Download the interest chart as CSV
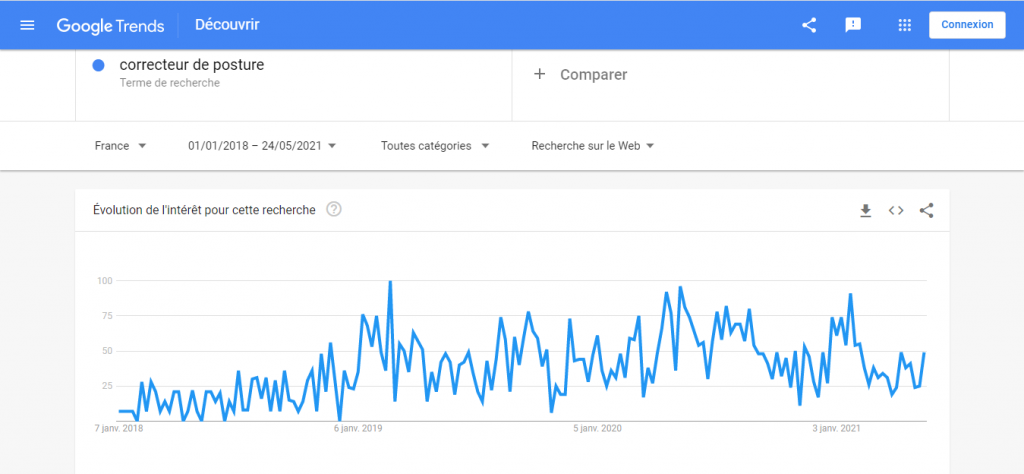1024x474 pixels. tap(866, 210)
